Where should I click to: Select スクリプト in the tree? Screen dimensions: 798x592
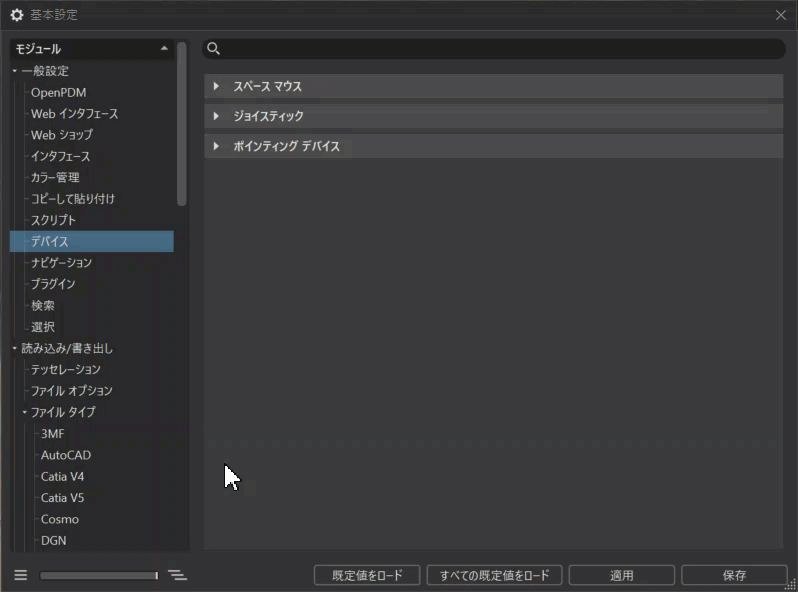[53, 220]
